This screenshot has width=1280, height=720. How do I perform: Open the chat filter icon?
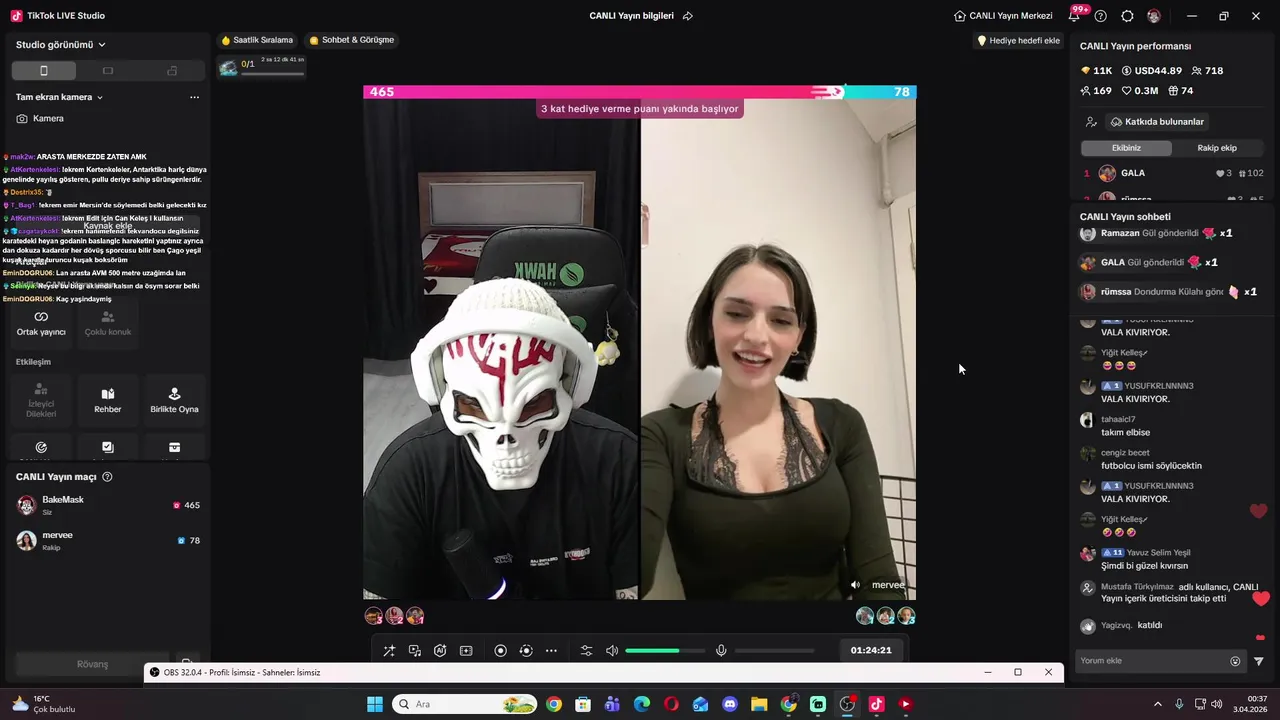click(1259, 661)
